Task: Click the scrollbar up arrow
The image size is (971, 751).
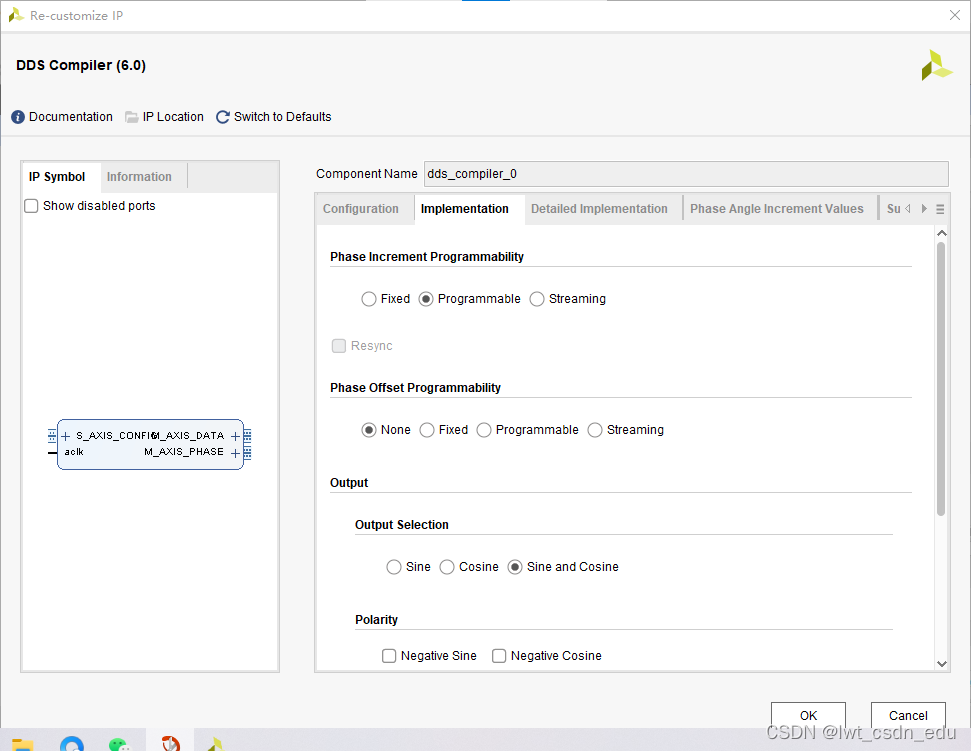Action: click(942, 233)
